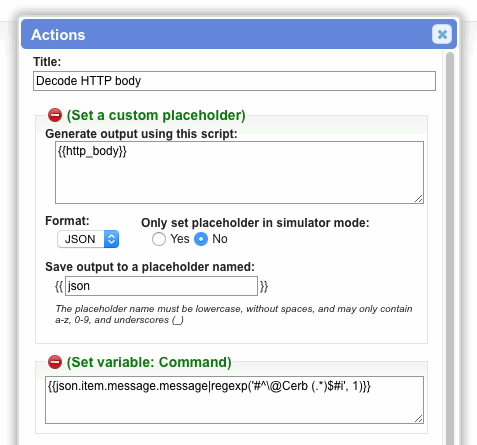The image size is (477, 445).
Task: Click the placeholder name field containing json
Action: tap(161, 286)
